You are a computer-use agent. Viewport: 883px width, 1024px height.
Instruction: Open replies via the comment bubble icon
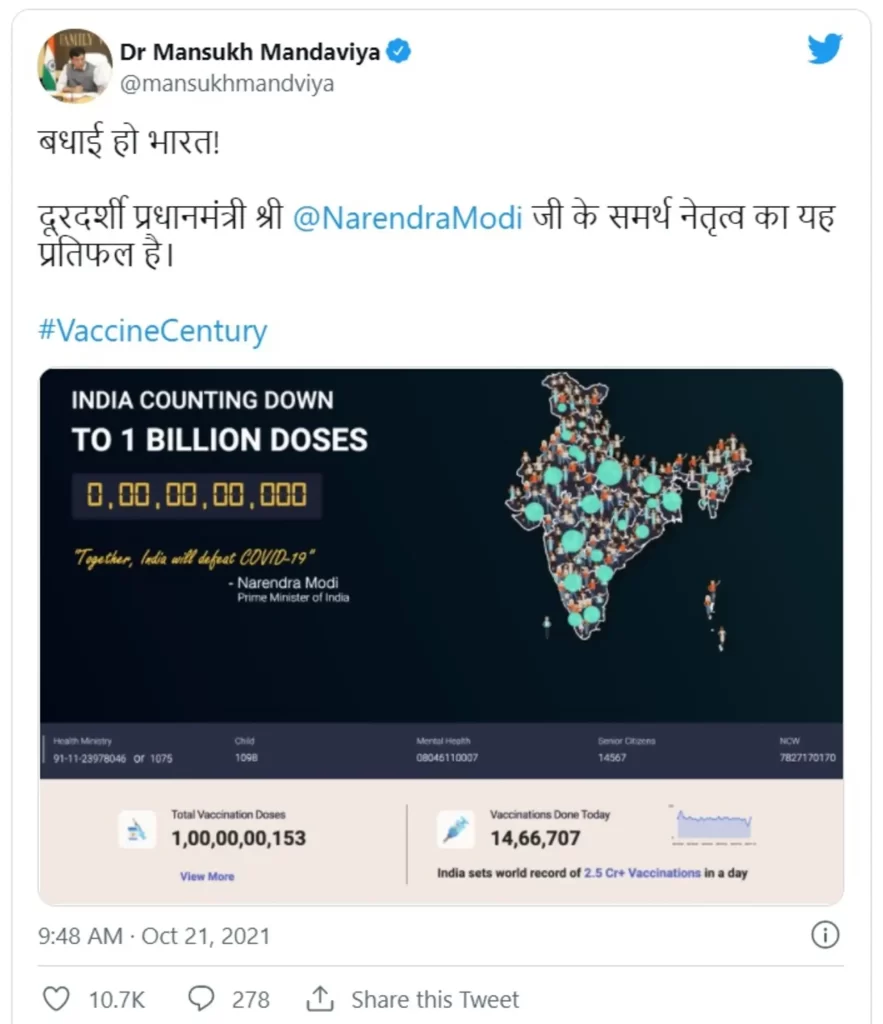coord(201,998)
